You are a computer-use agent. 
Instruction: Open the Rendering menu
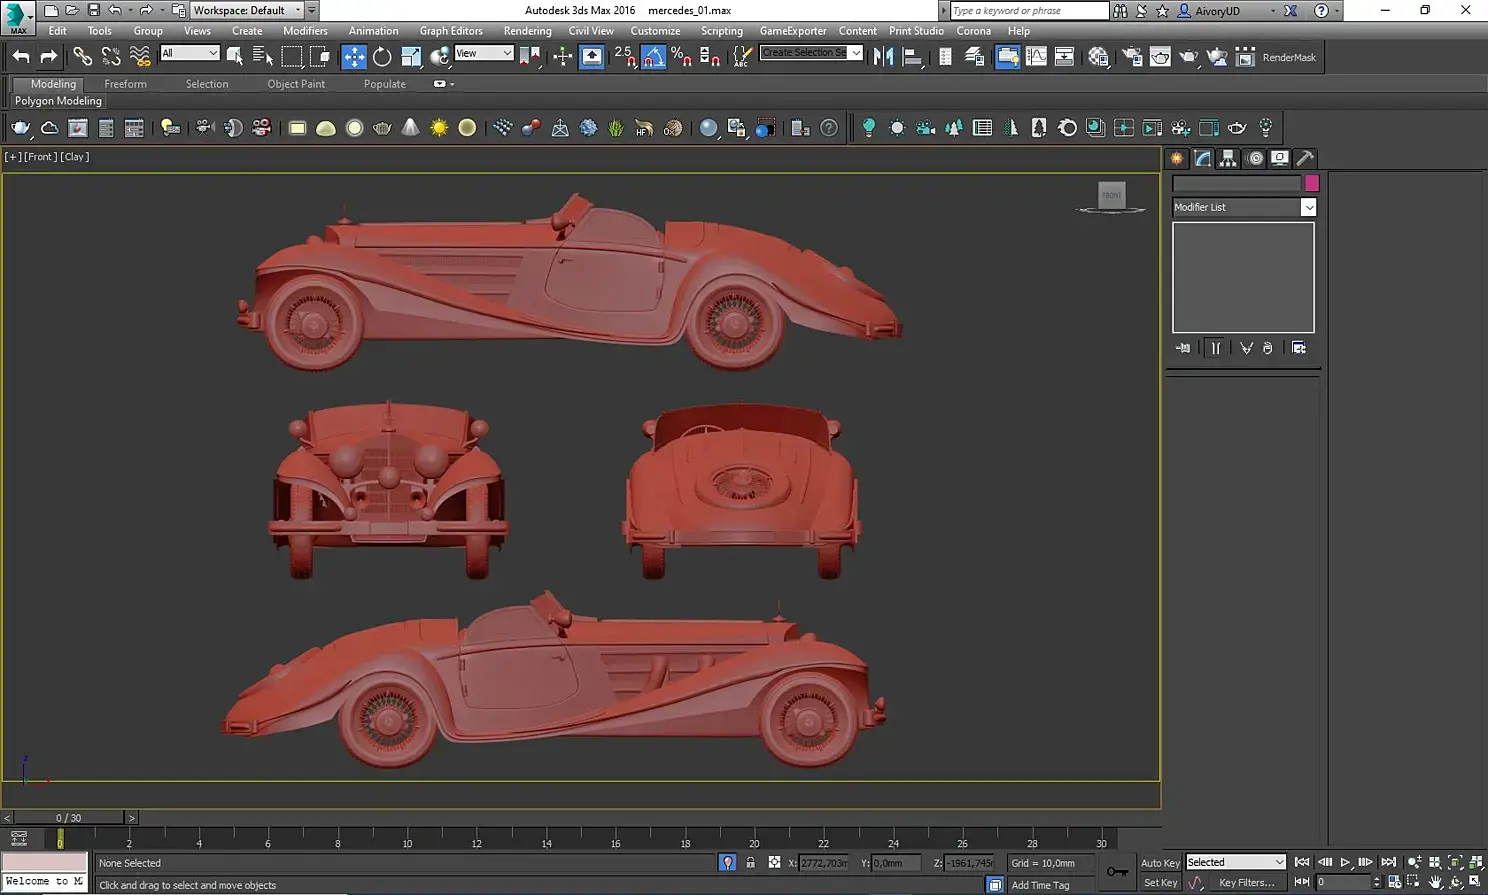tap(527, 31)
